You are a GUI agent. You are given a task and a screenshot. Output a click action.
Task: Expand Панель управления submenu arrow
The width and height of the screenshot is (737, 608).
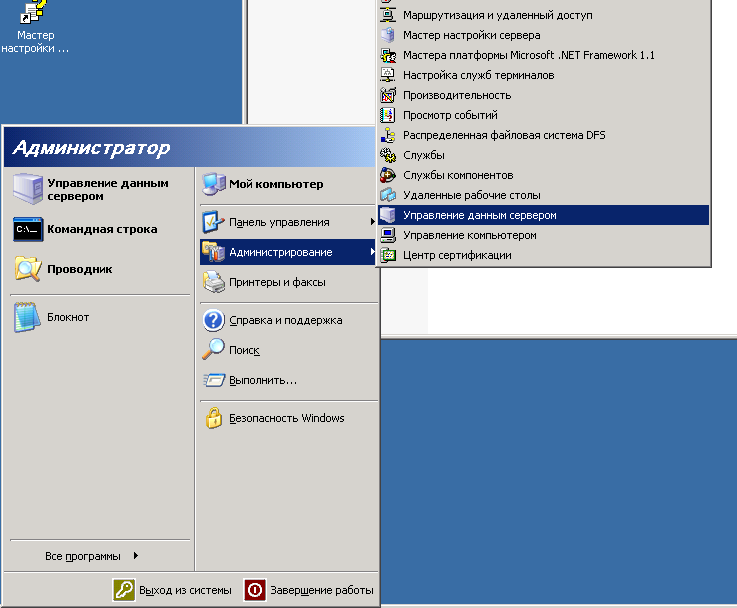(372, 221)
